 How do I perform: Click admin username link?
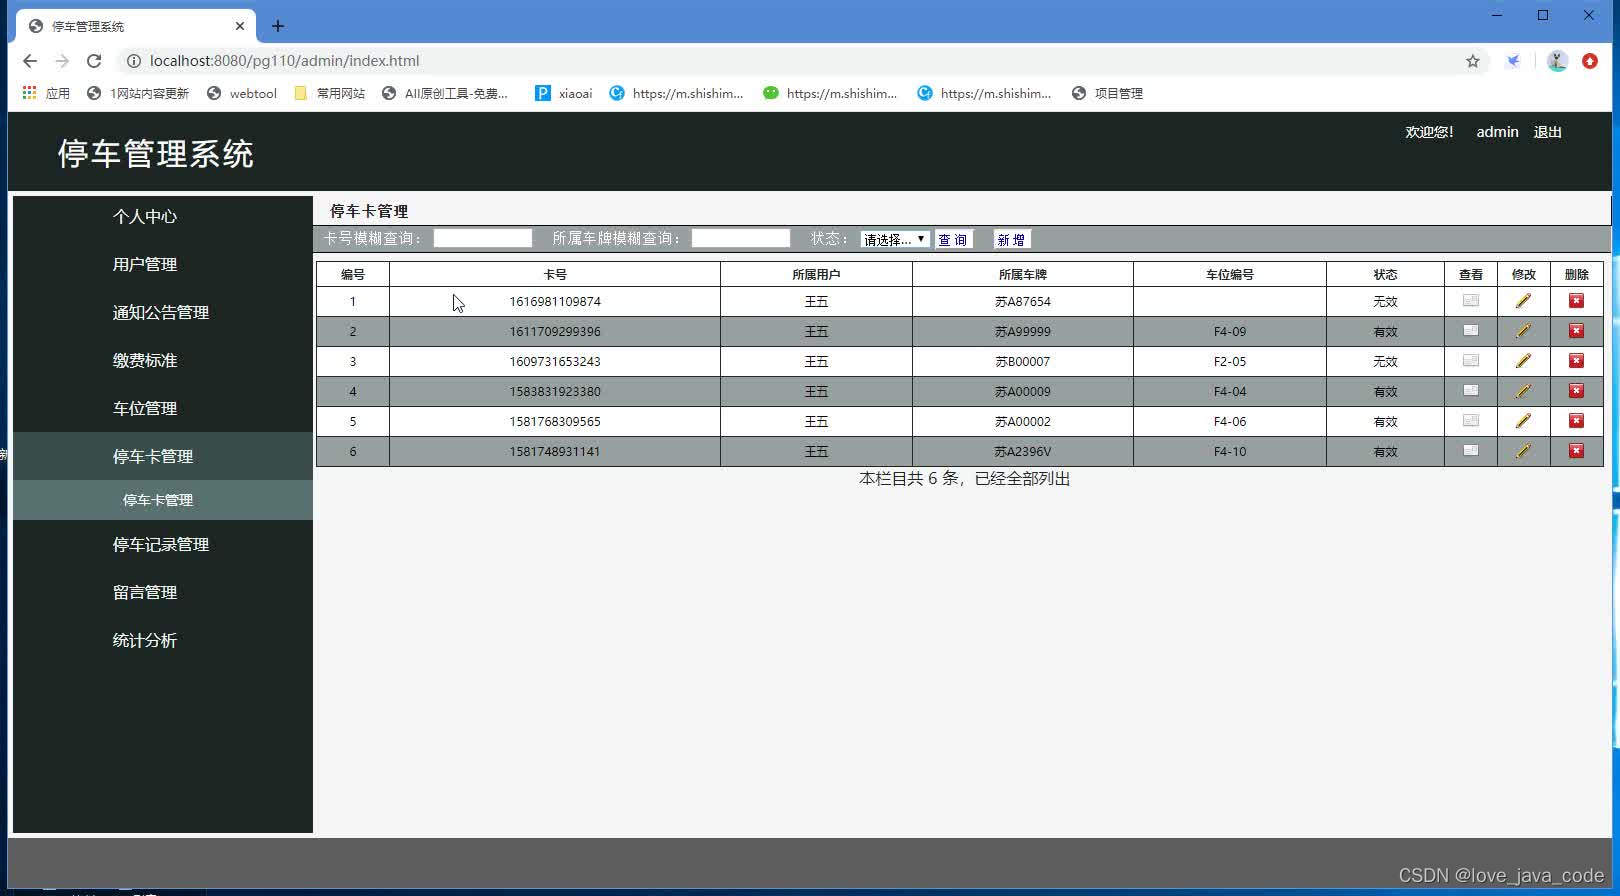pos(1497,132)
